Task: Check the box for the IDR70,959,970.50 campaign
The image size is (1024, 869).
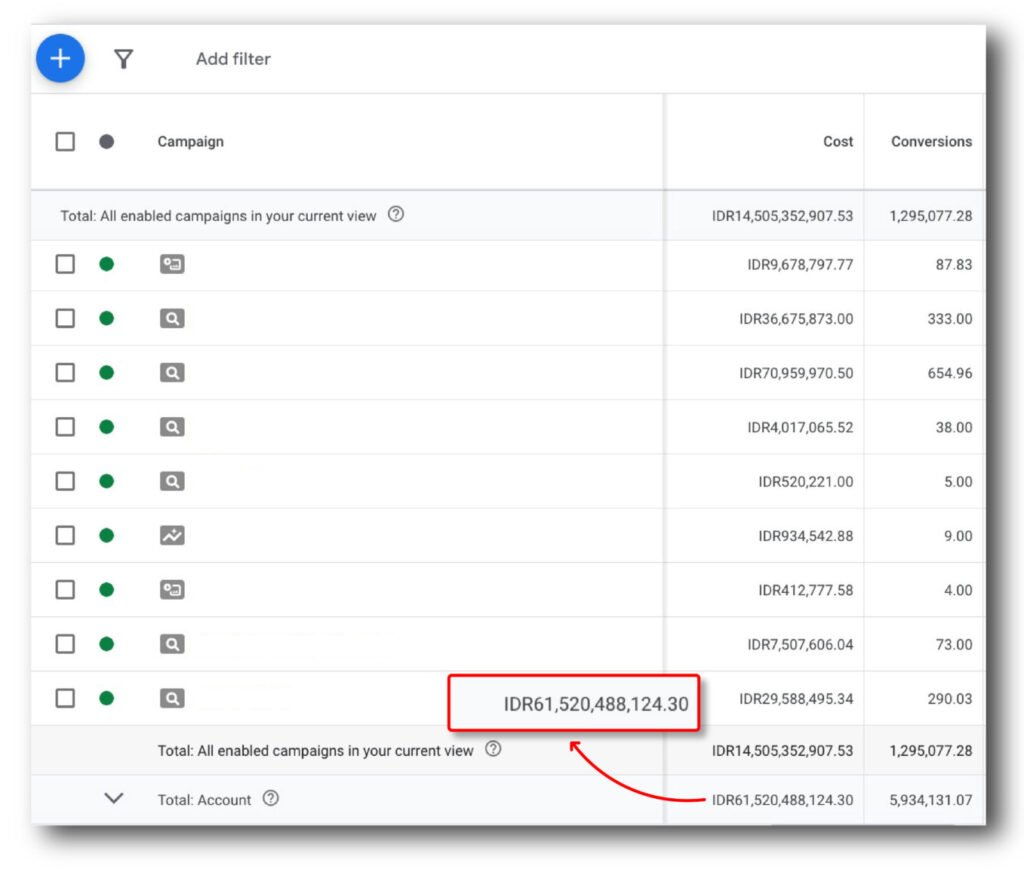Action: click(x=65, y=373)
